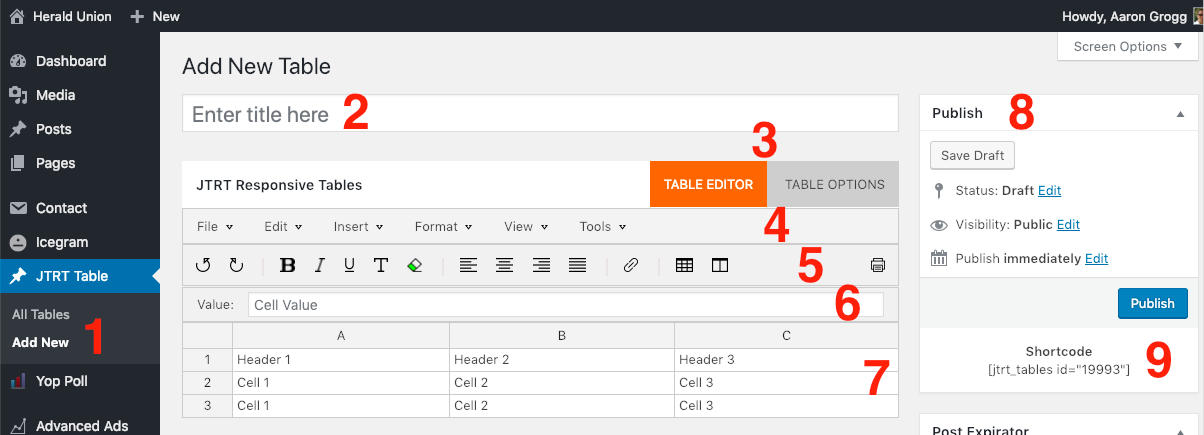Edit the Visibility setting link
The width and height of the screenshot is (1204, 435).
tap(1068, 224)
